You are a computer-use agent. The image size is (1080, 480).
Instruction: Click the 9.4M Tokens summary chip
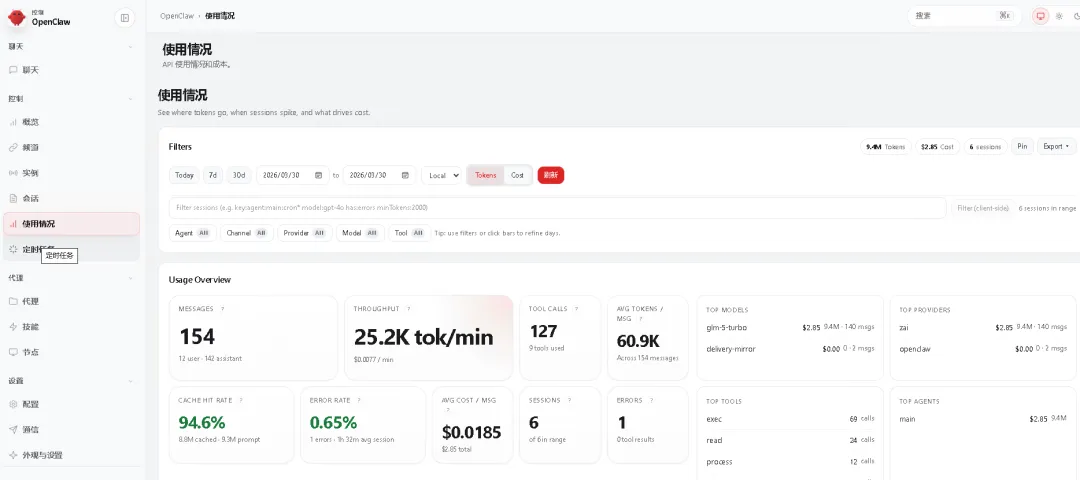coord(886,147)
